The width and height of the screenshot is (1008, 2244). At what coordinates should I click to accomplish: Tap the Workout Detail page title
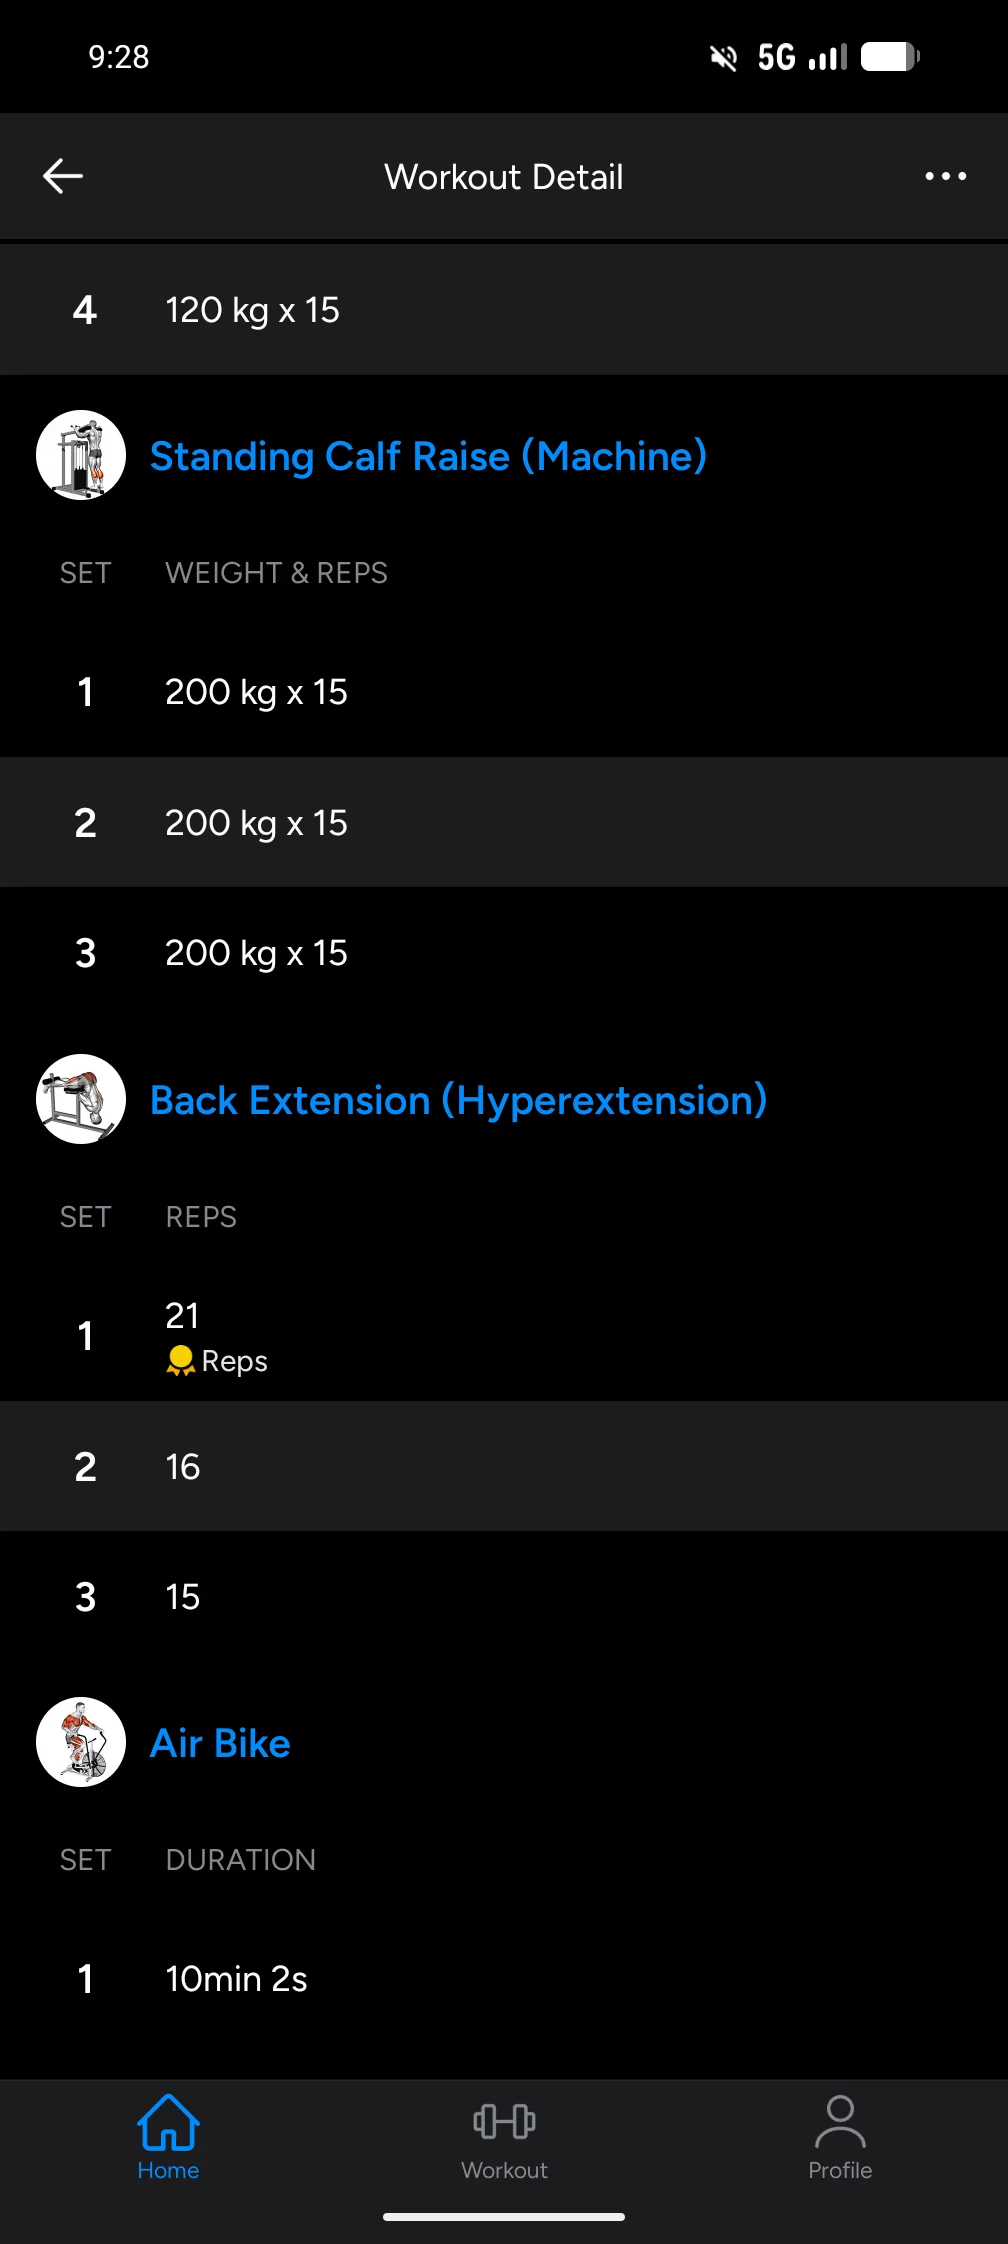[504, 177]
